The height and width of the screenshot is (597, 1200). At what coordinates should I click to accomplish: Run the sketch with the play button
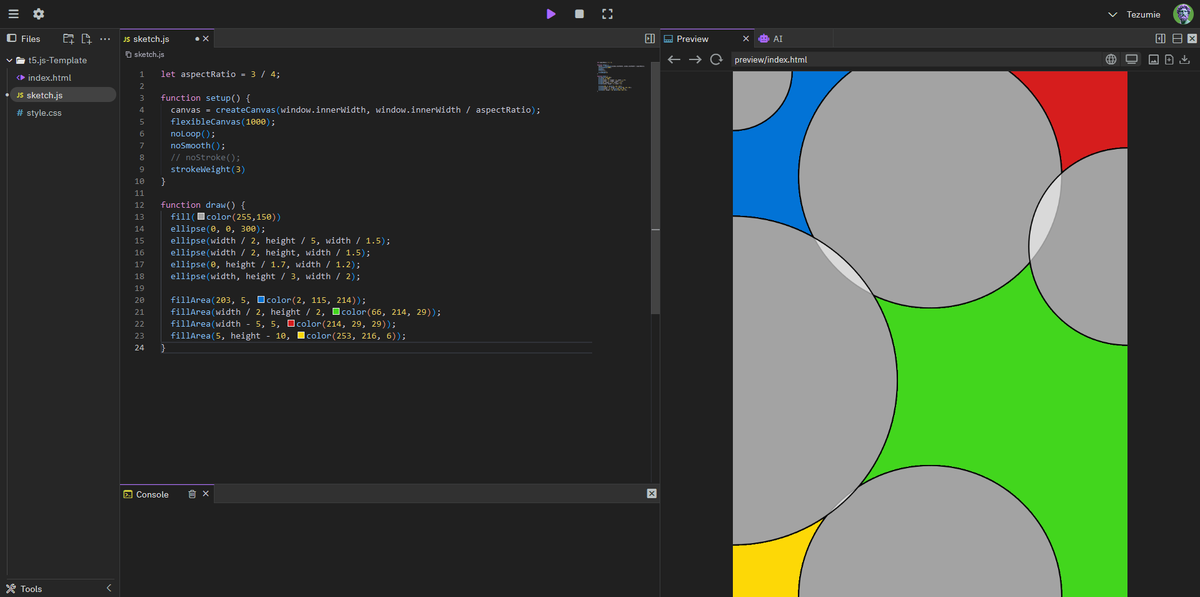551,14
